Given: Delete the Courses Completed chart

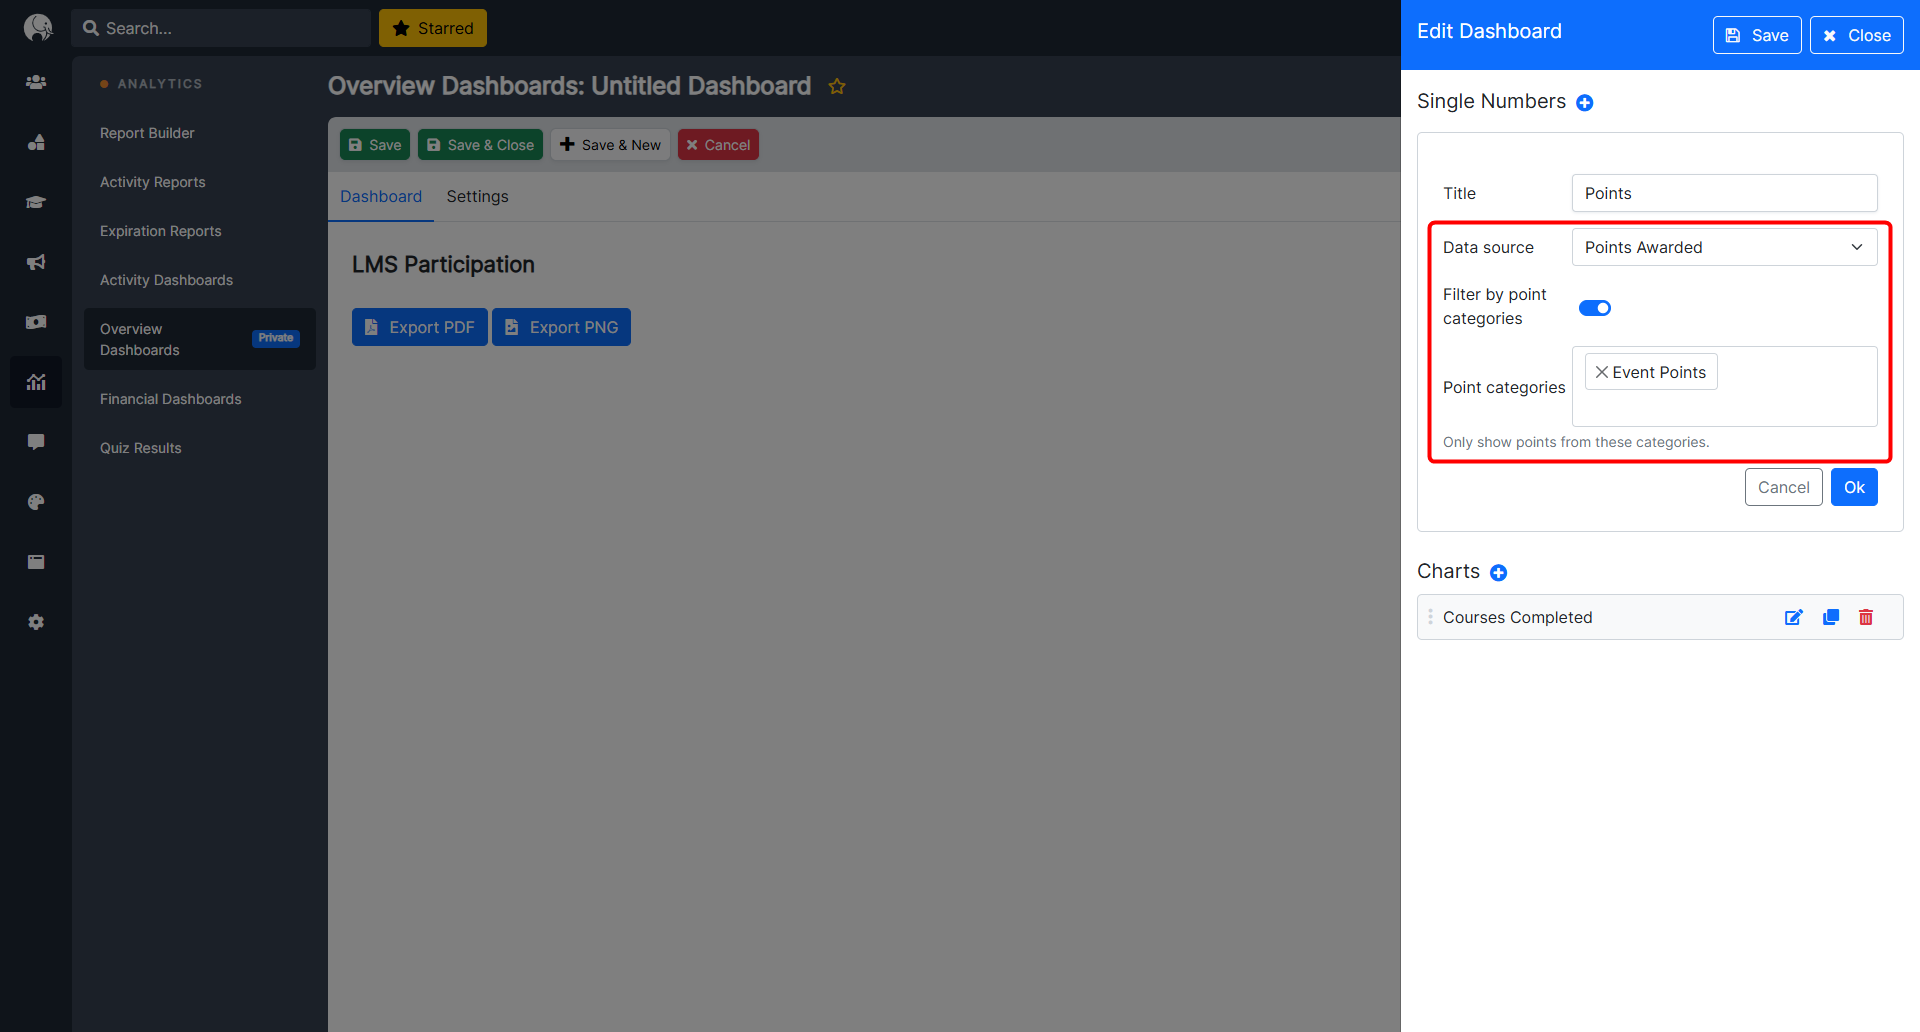Looking at the screenshot, I should point(1865,618).
